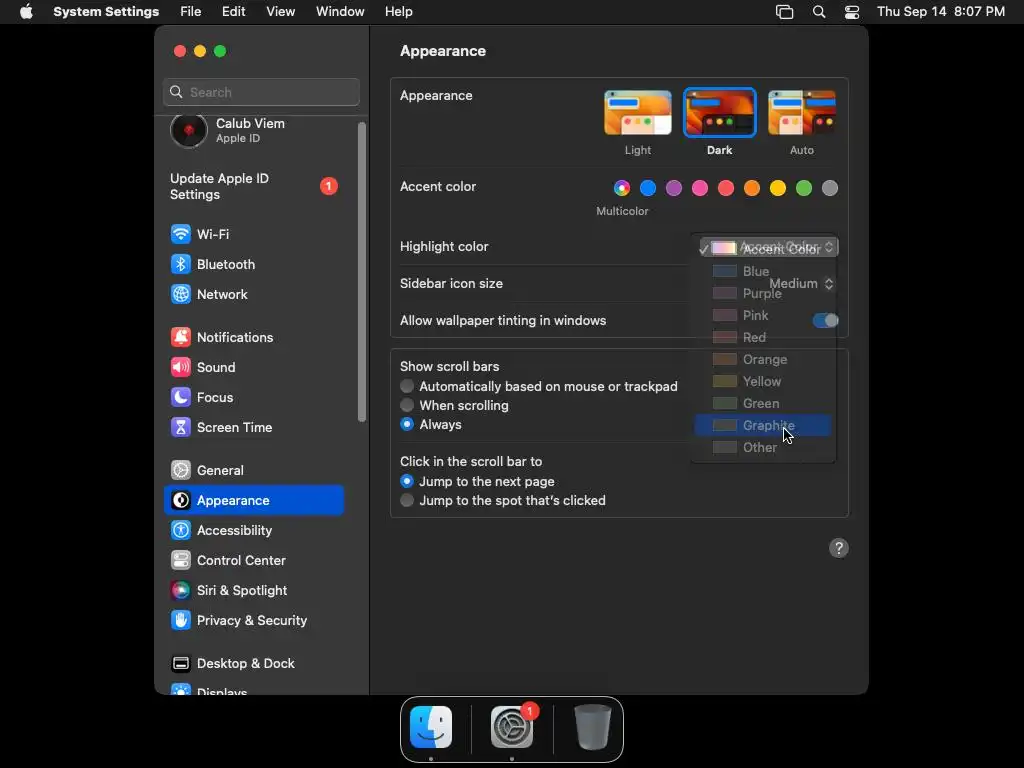Select pink accent color swatch
1024x768 pixels.
point(700,188)
